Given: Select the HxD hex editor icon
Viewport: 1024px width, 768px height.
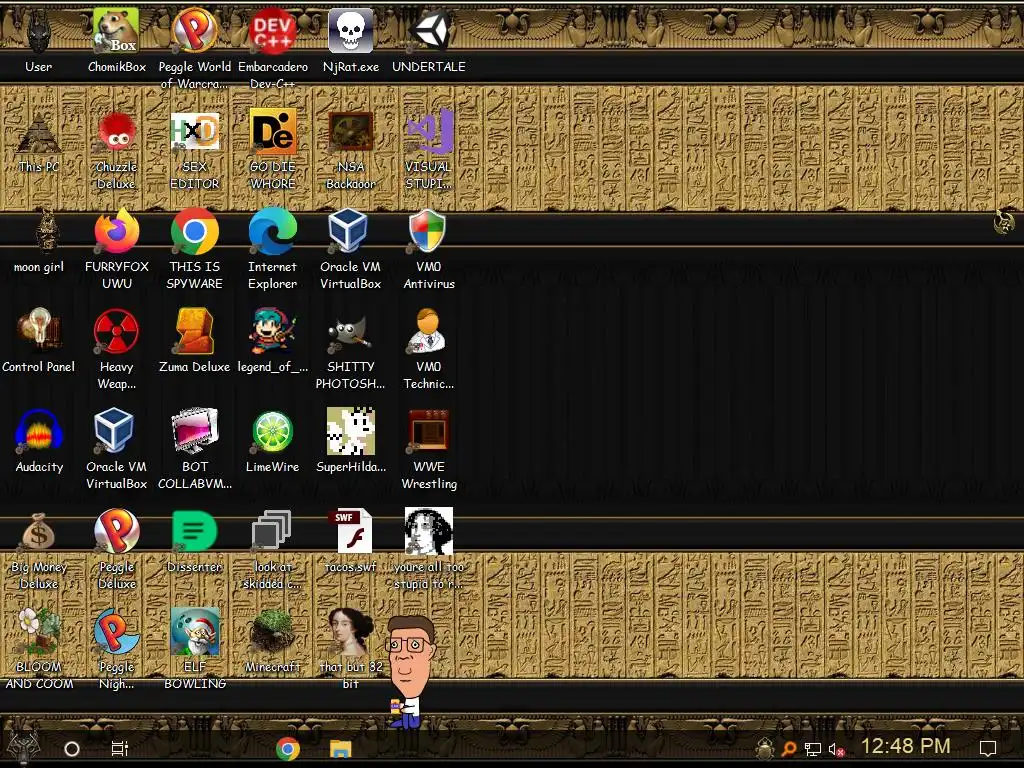Looking at the screenshot, I should [x=195, y=133].
